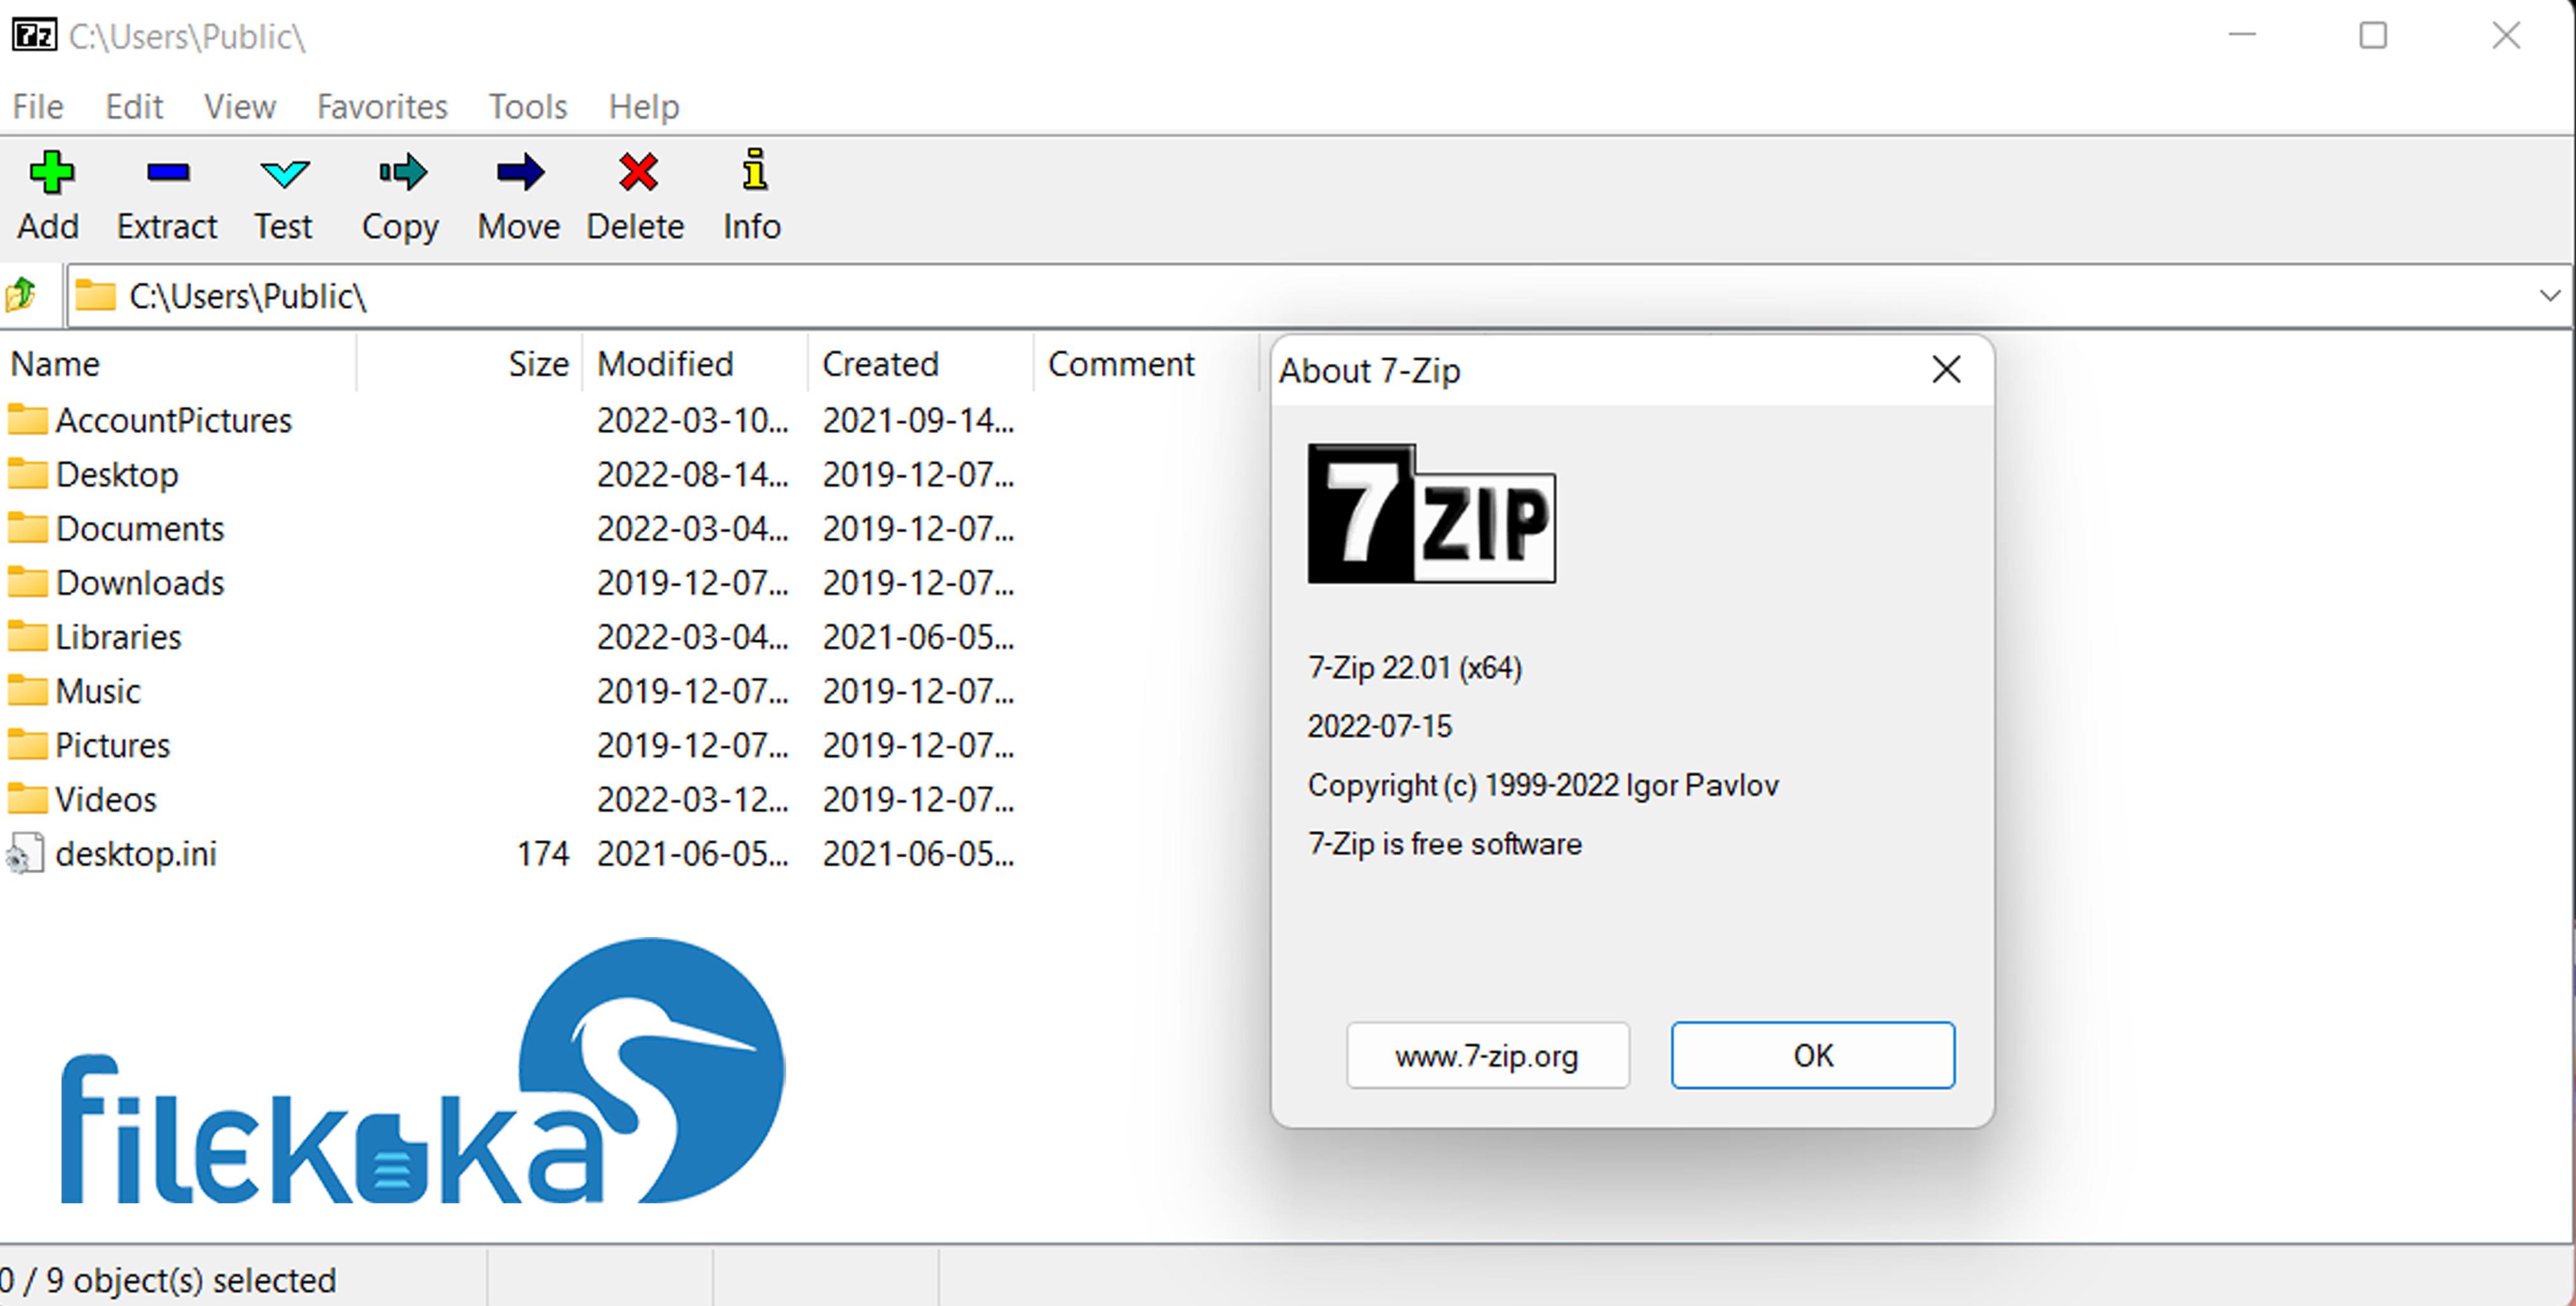
Task: Click the 2021-06-05 created date of Libraries
Action: [x=919, y=637]
